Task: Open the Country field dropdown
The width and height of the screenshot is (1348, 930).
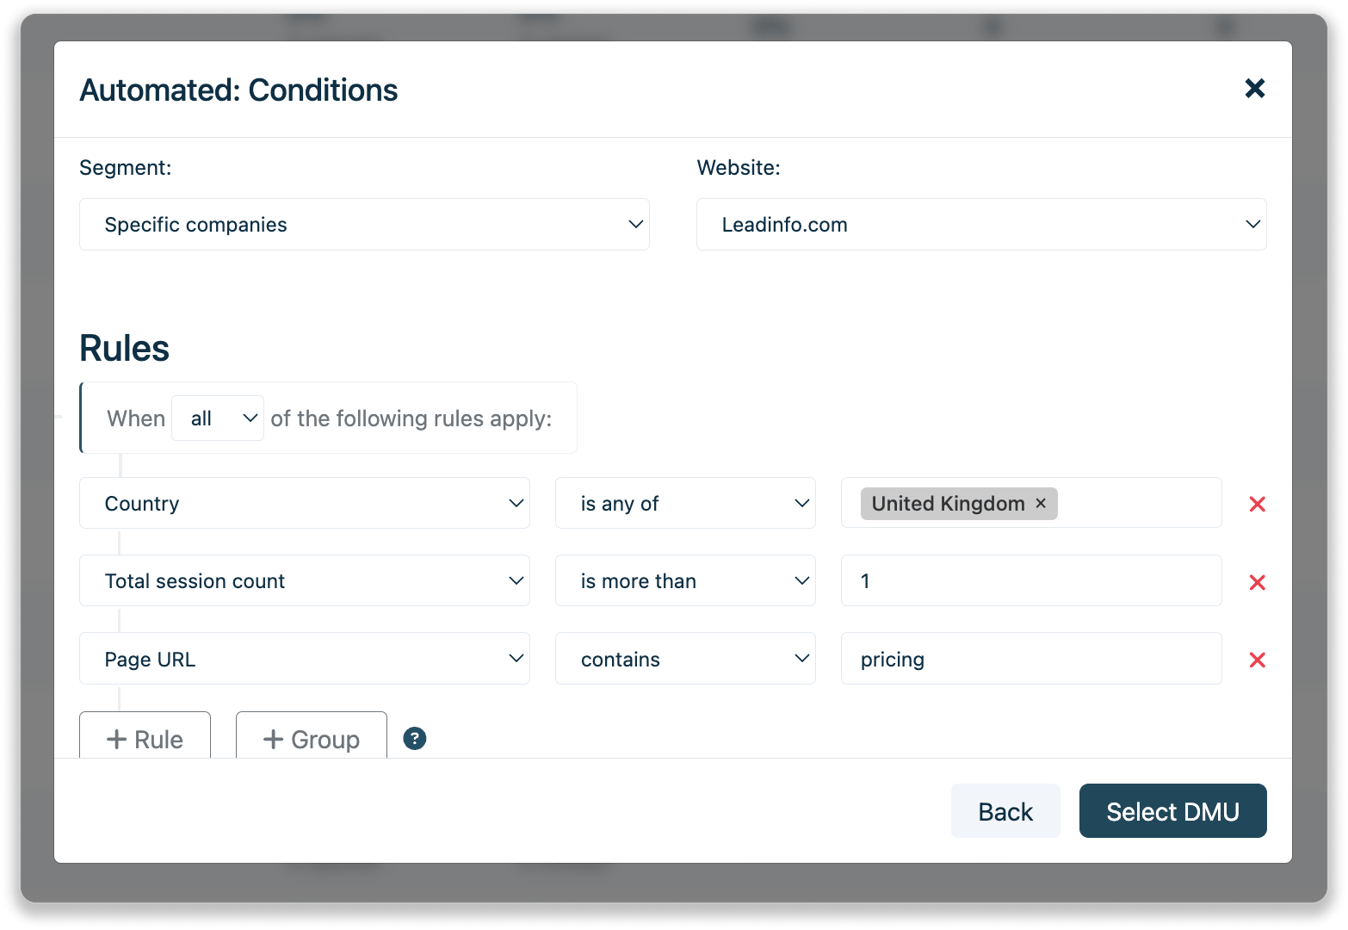Action: pyautogui.click(x=304, y=504)
